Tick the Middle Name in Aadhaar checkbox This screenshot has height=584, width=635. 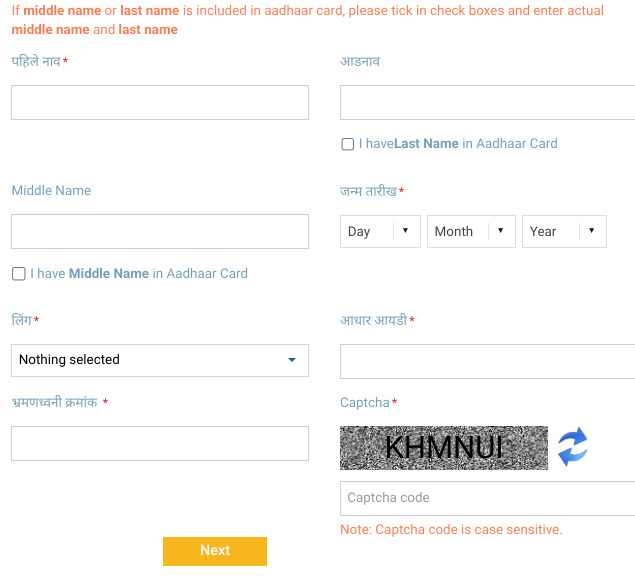pyautogui.click(x=19, y=274)
